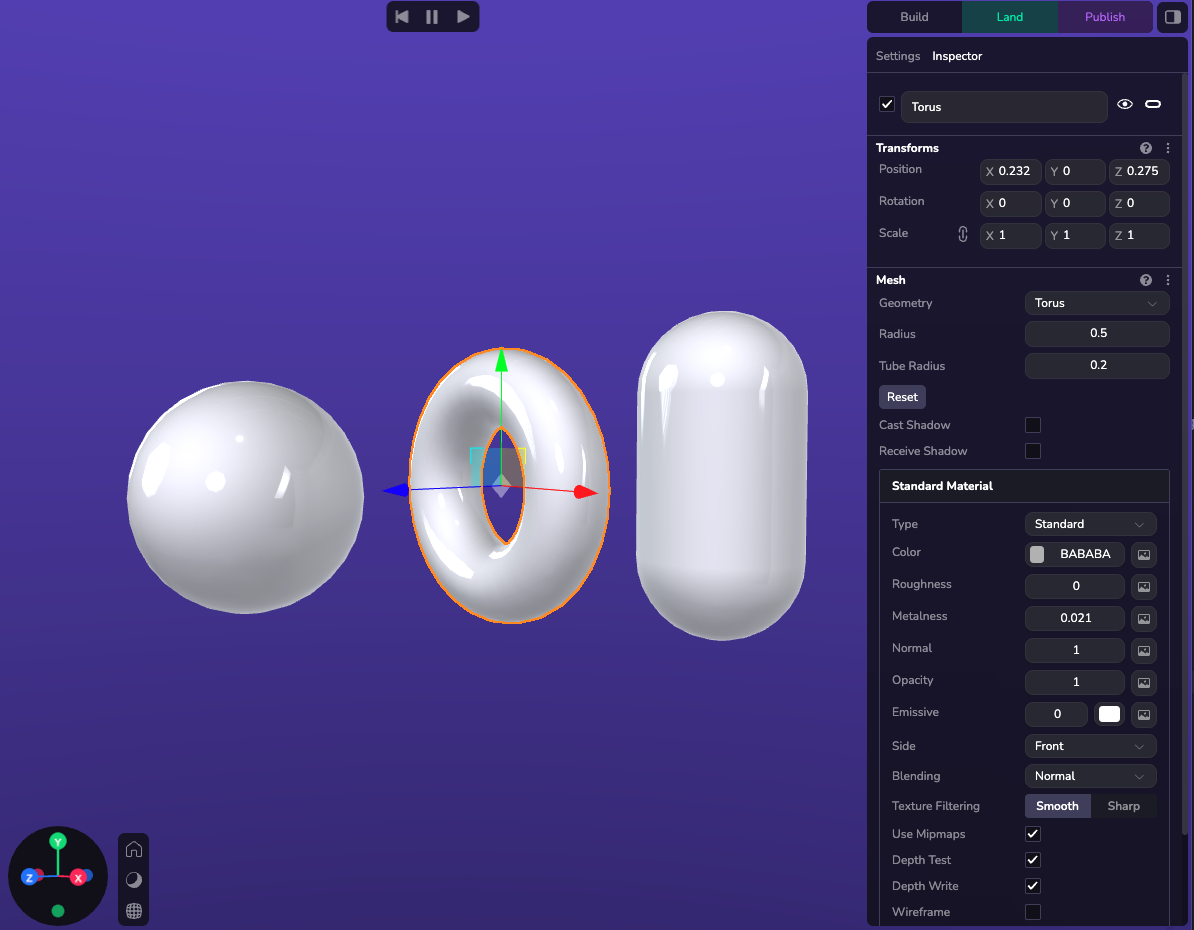Click the Reset button under Tube Radius
Viewport: 1194px width, 930px height.
tap(902, 397)
